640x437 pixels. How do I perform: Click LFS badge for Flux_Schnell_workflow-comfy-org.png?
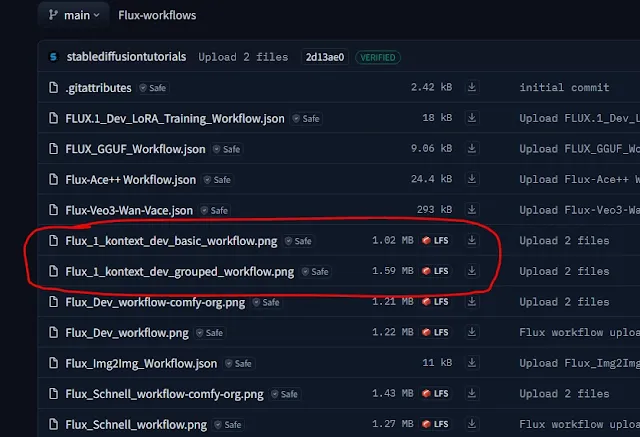[x=436, y=393]
